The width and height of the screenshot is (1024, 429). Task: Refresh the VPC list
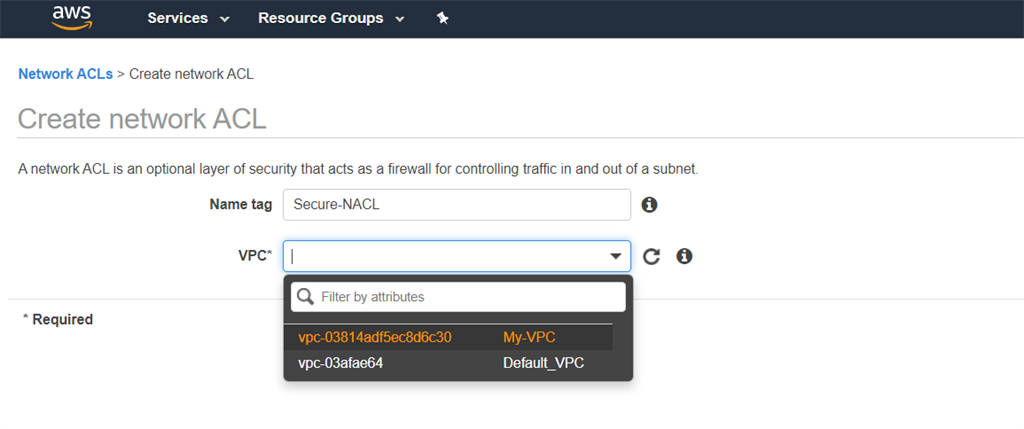pyautogui.click(x=652, y=256)
